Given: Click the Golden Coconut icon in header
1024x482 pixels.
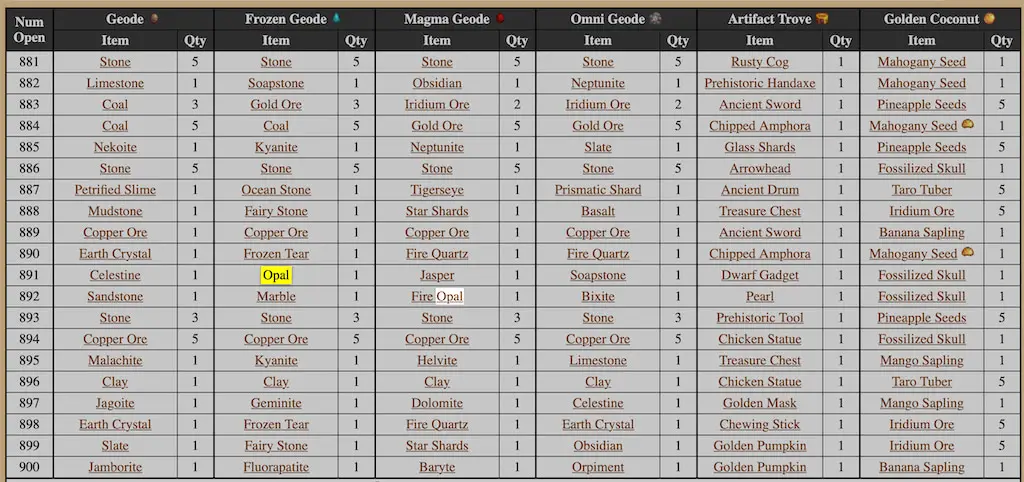Looking at the screenshot, I should pyautogui.click(x=989, y=19).
